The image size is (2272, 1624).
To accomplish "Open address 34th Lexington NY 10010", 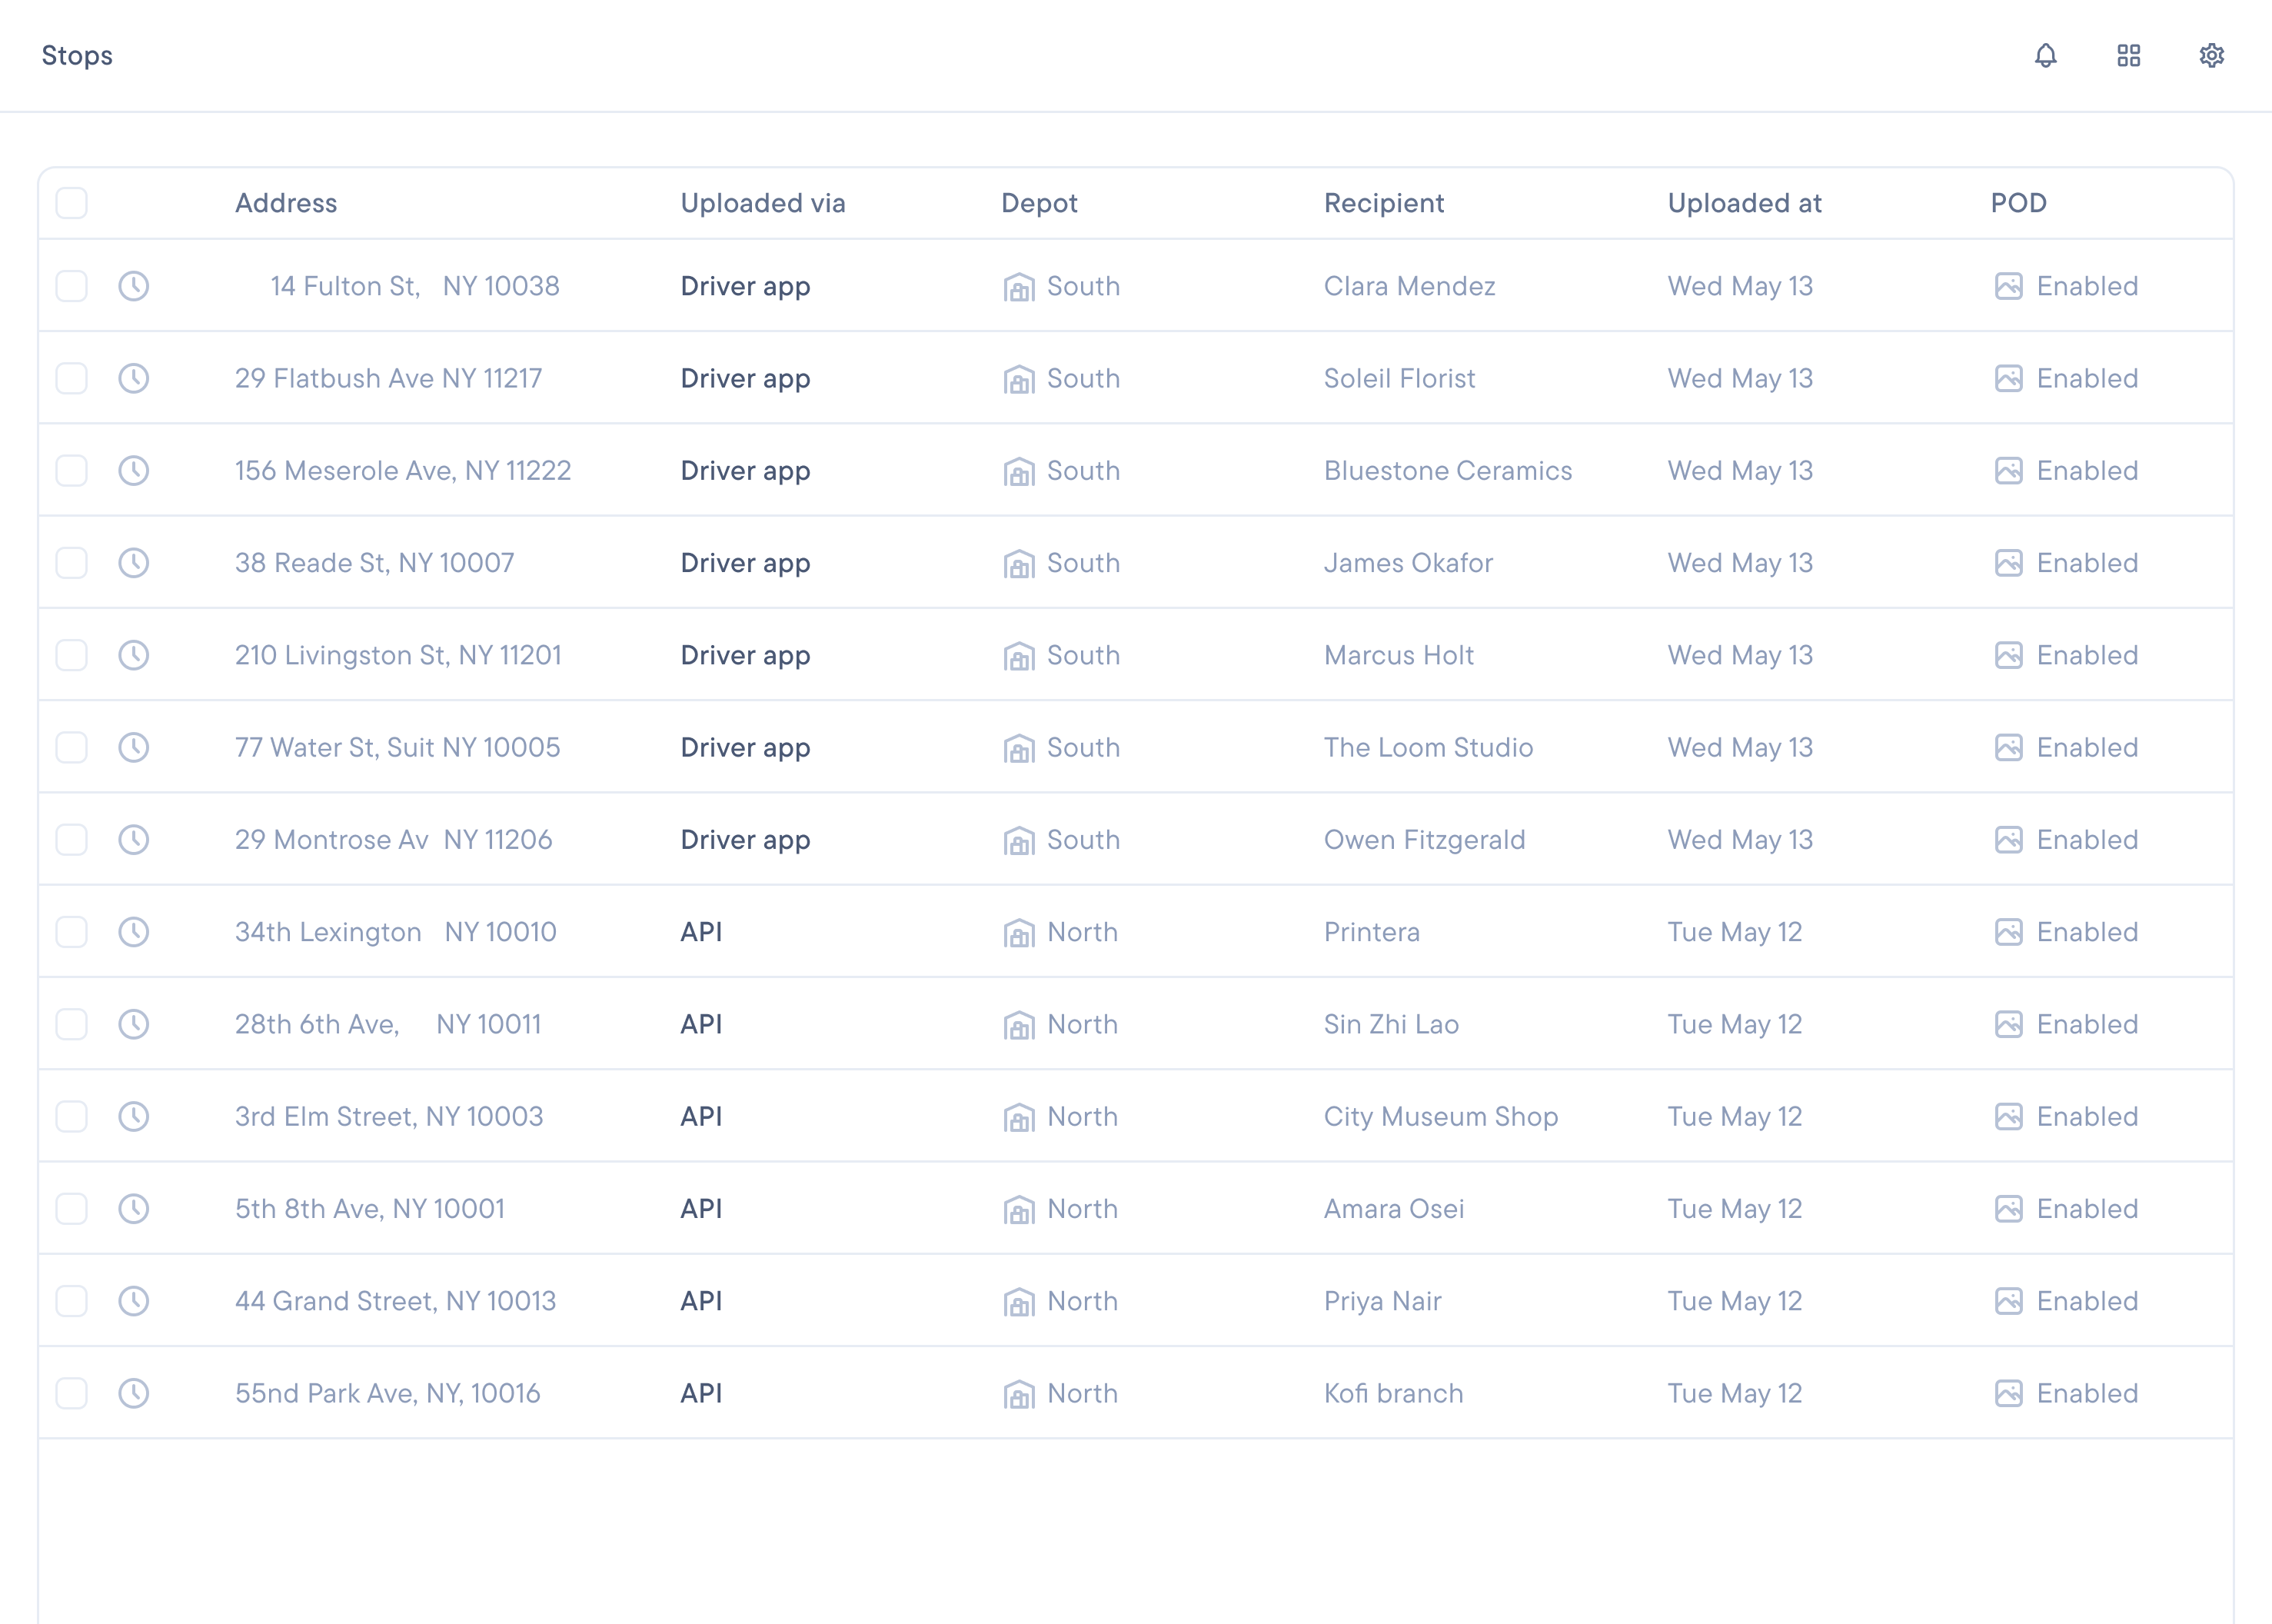I will pyautogui.click(x=396, y=932).
